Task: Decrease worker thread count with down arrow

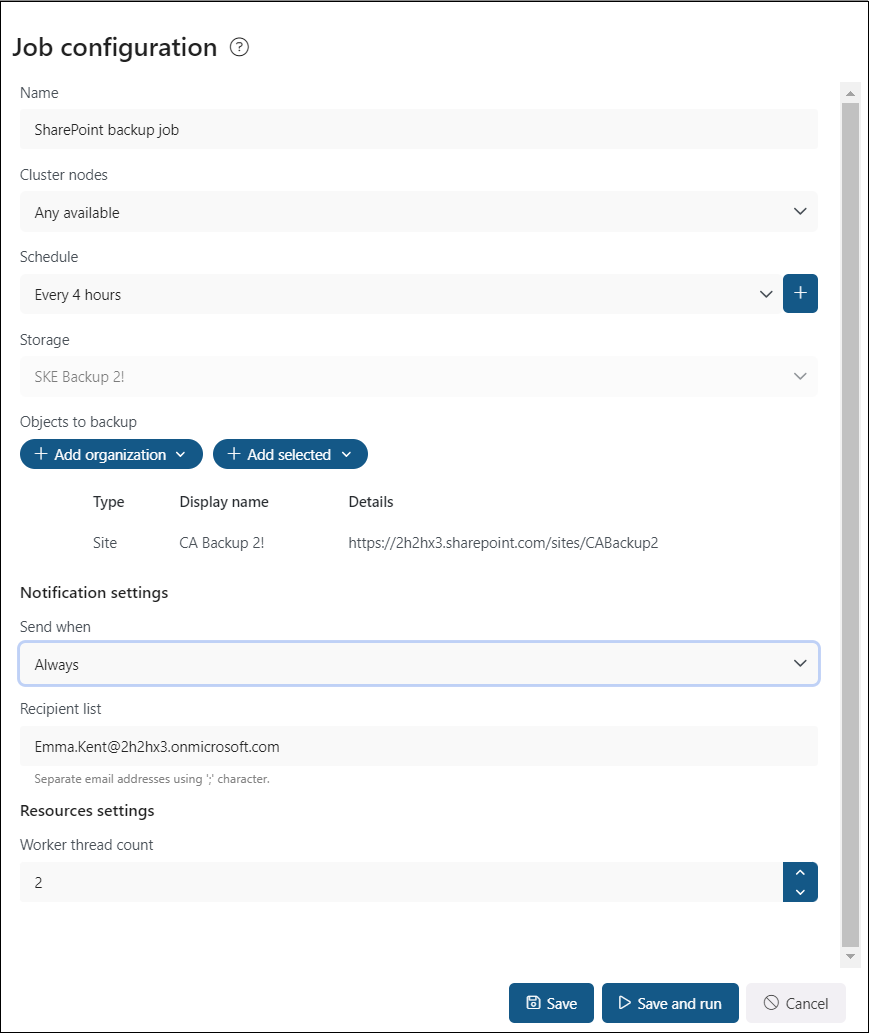Action: [x=800, y=892]
